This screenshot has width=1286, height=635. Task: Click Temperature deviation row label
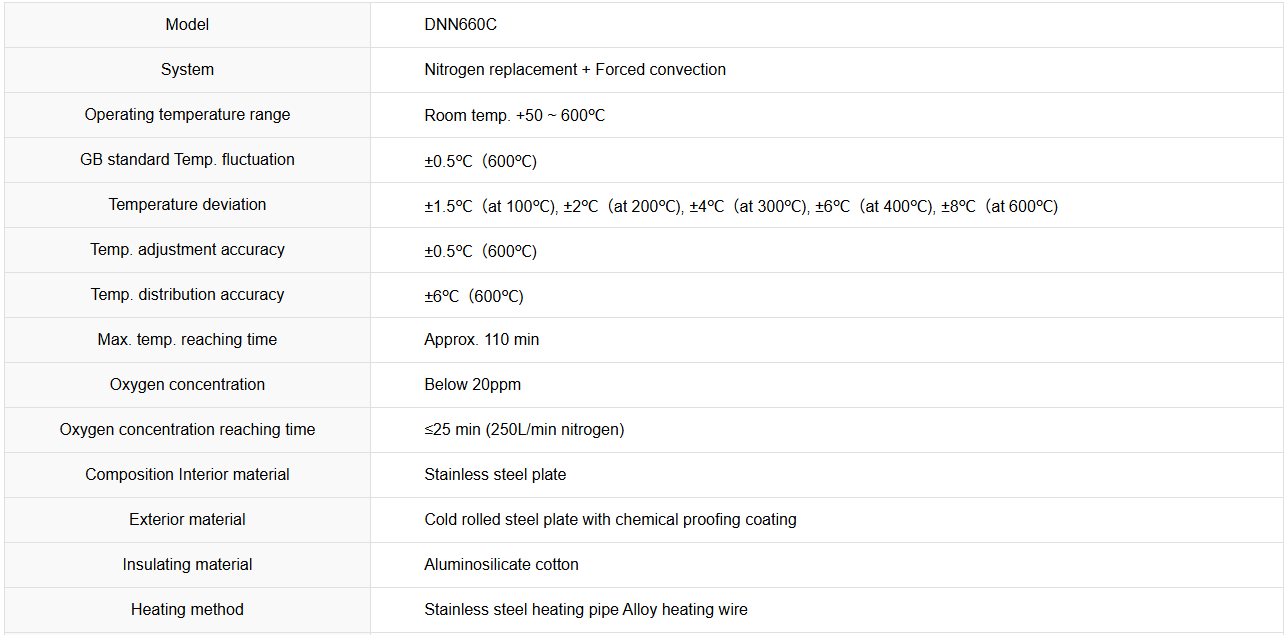click(187, 205)
